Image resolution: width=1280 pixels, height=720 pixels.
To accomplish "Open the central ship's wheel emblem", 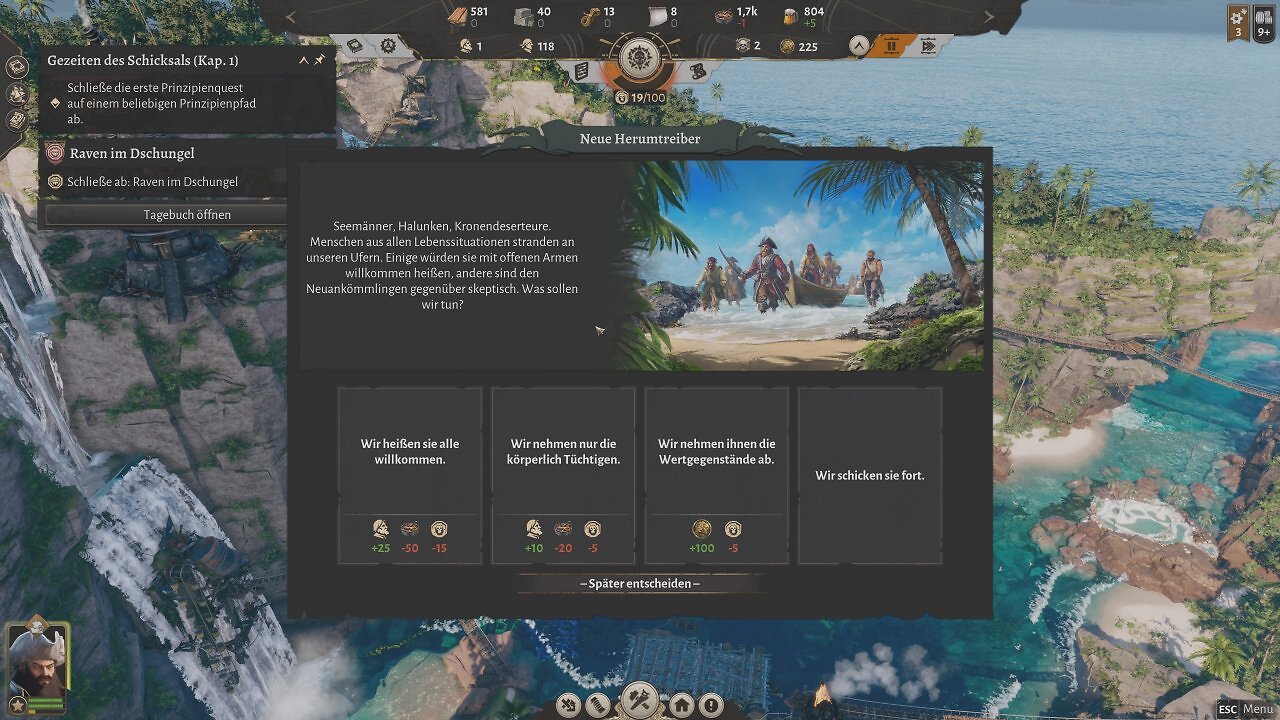I will (639, 58).
